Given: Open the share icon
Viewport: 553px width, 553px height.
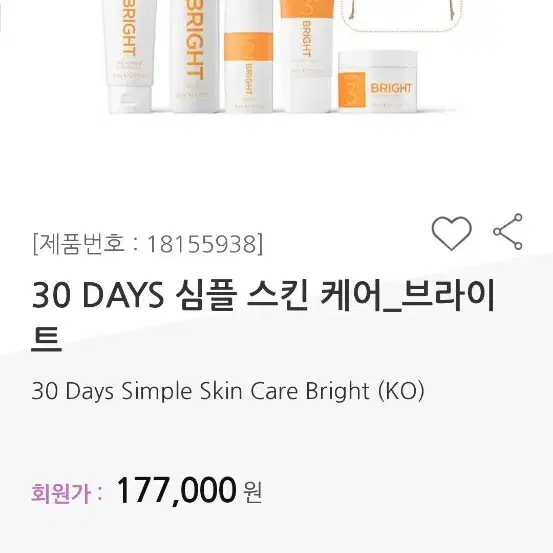Looking at the screenshot, I should coord(508,231).
